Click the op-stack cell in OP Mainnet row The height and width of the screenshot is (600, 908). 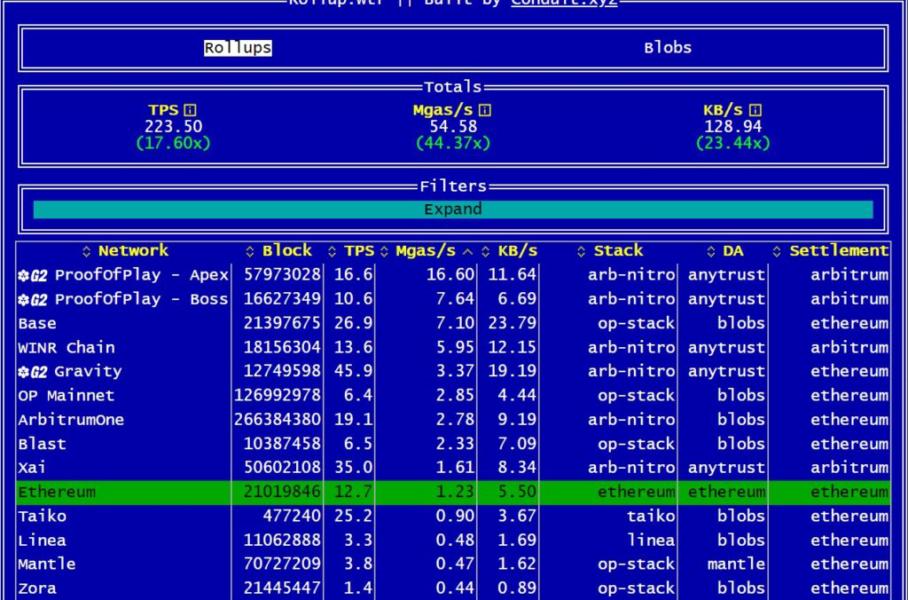(x=636, y=396)
